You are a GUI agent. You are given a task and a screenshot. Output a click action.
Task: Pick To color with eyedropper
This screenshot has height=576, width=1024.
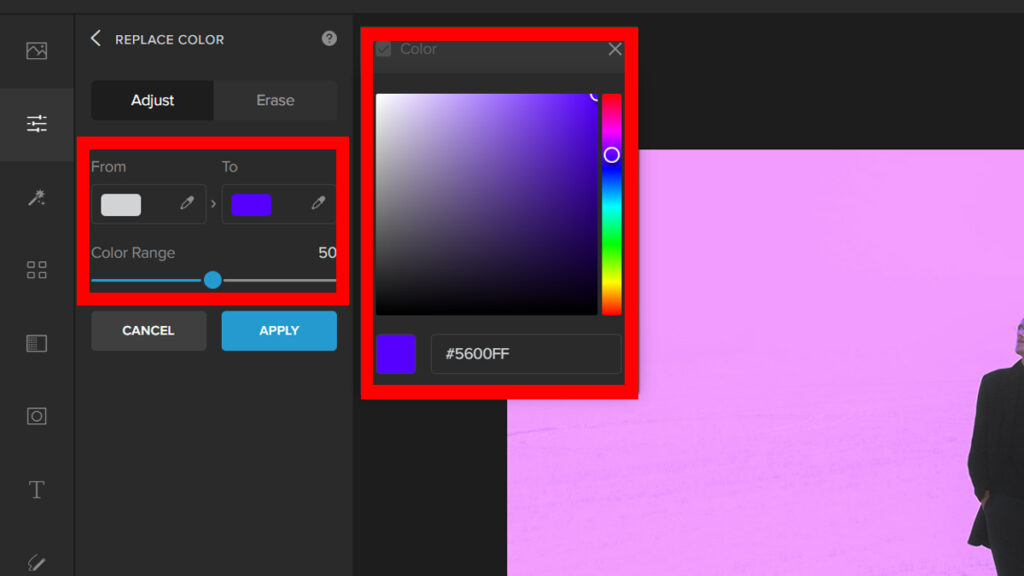(x=318, y=204)
